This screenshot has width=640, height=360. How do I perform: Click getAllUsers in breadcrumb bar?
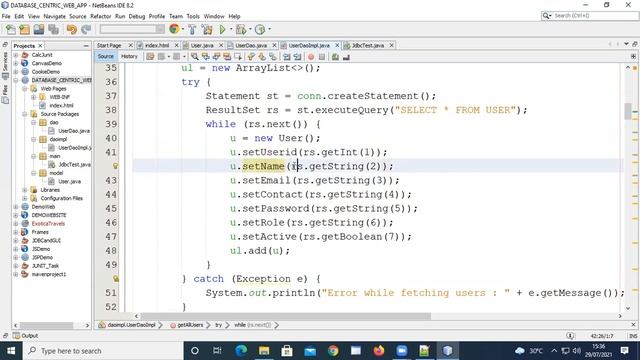coord(190,325)
